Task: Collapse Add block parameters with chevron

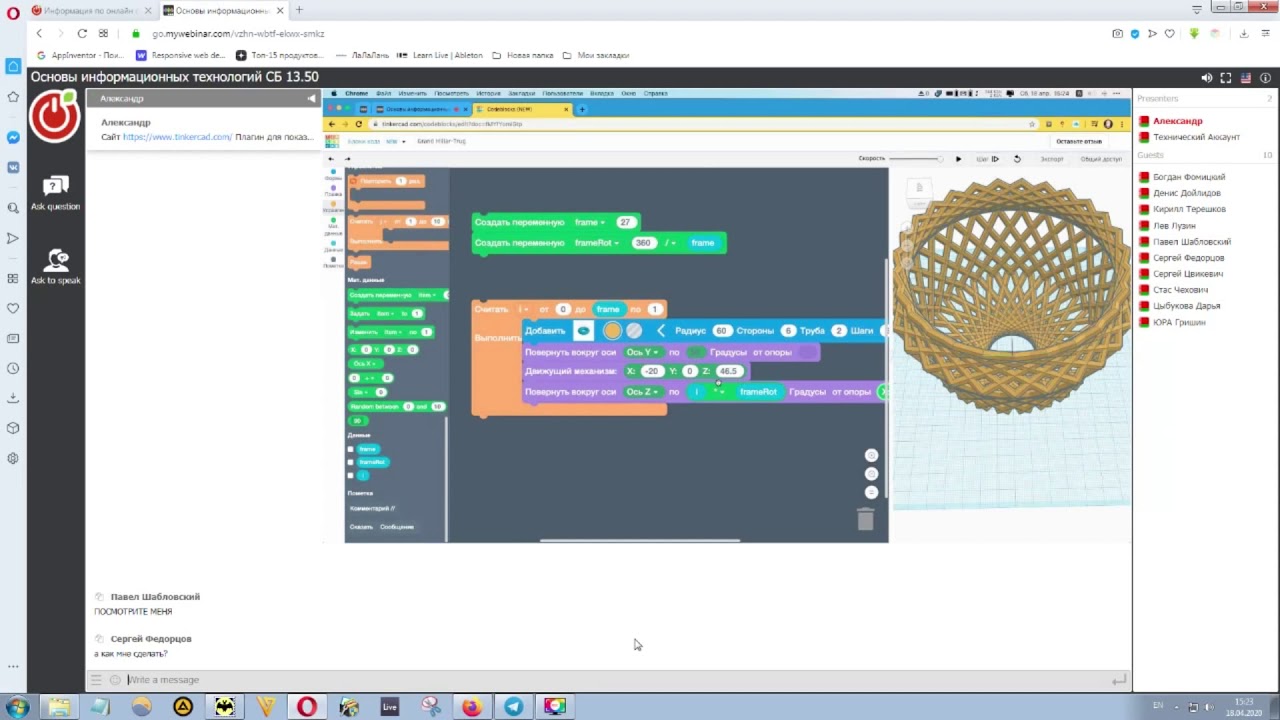Action: [x=661, y=331]
